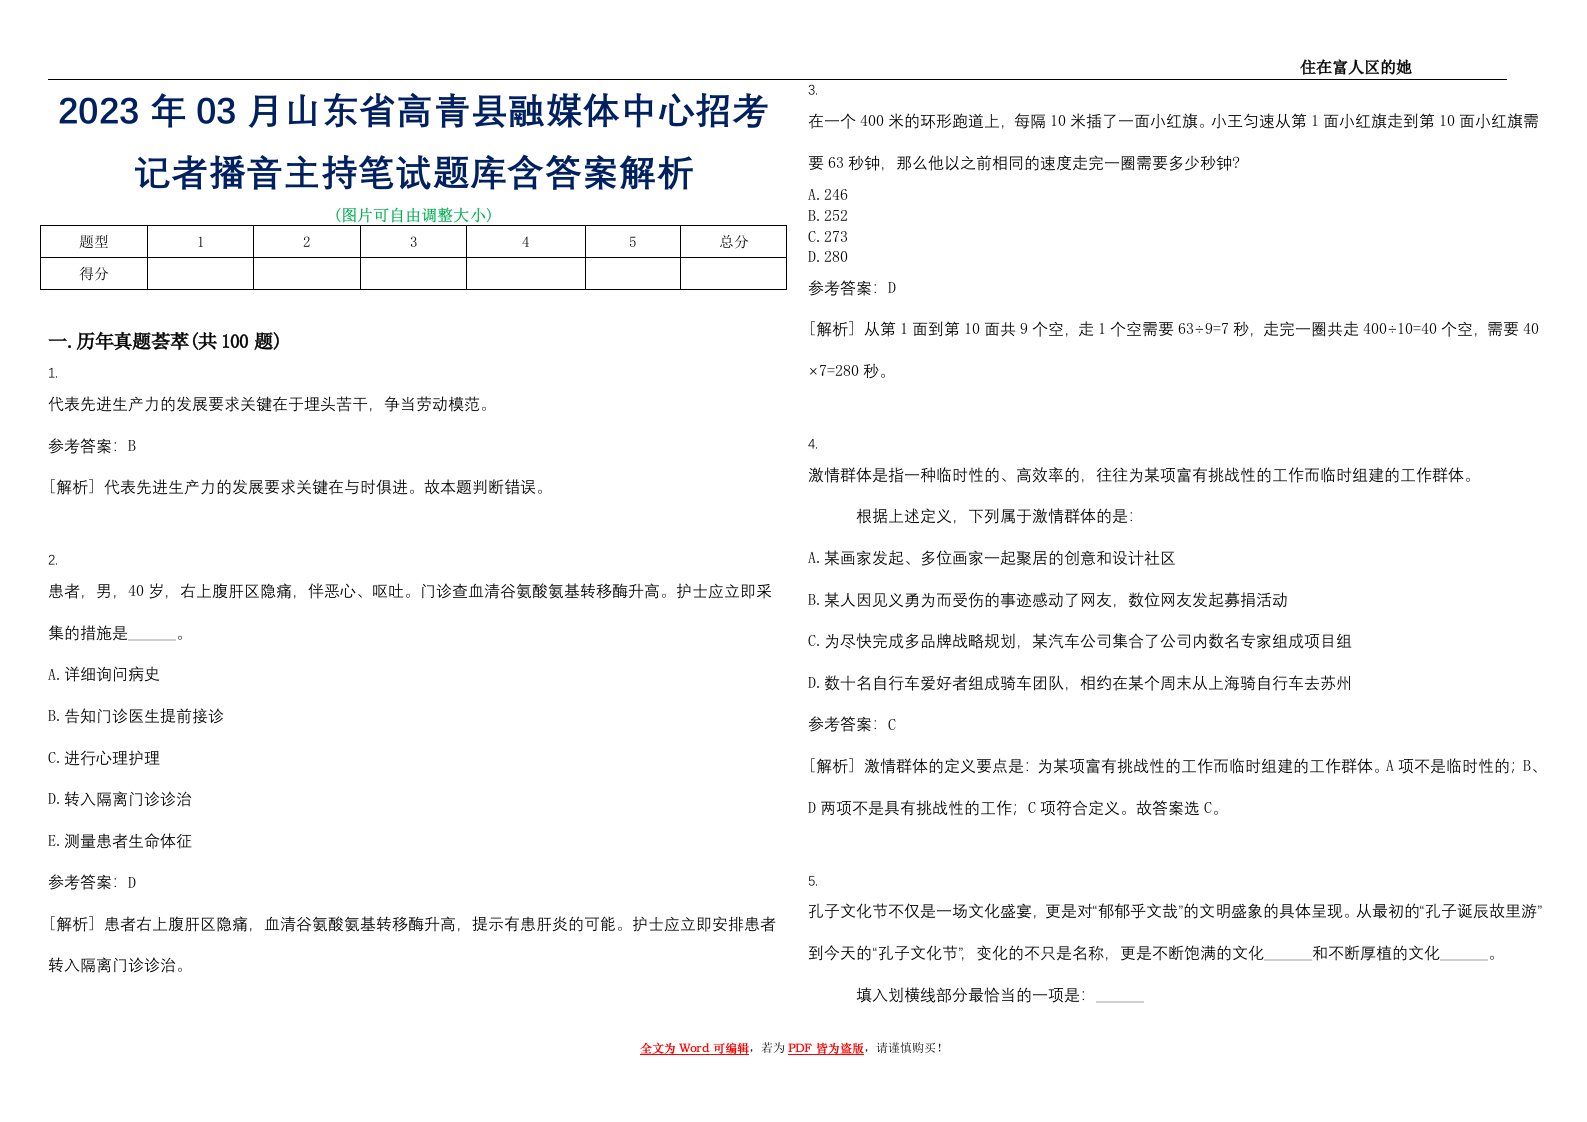Viewport: 1587px width, 1122px height.
Task: Click question 2's '参考答案: D' line
Action: [x=92, y=883]
